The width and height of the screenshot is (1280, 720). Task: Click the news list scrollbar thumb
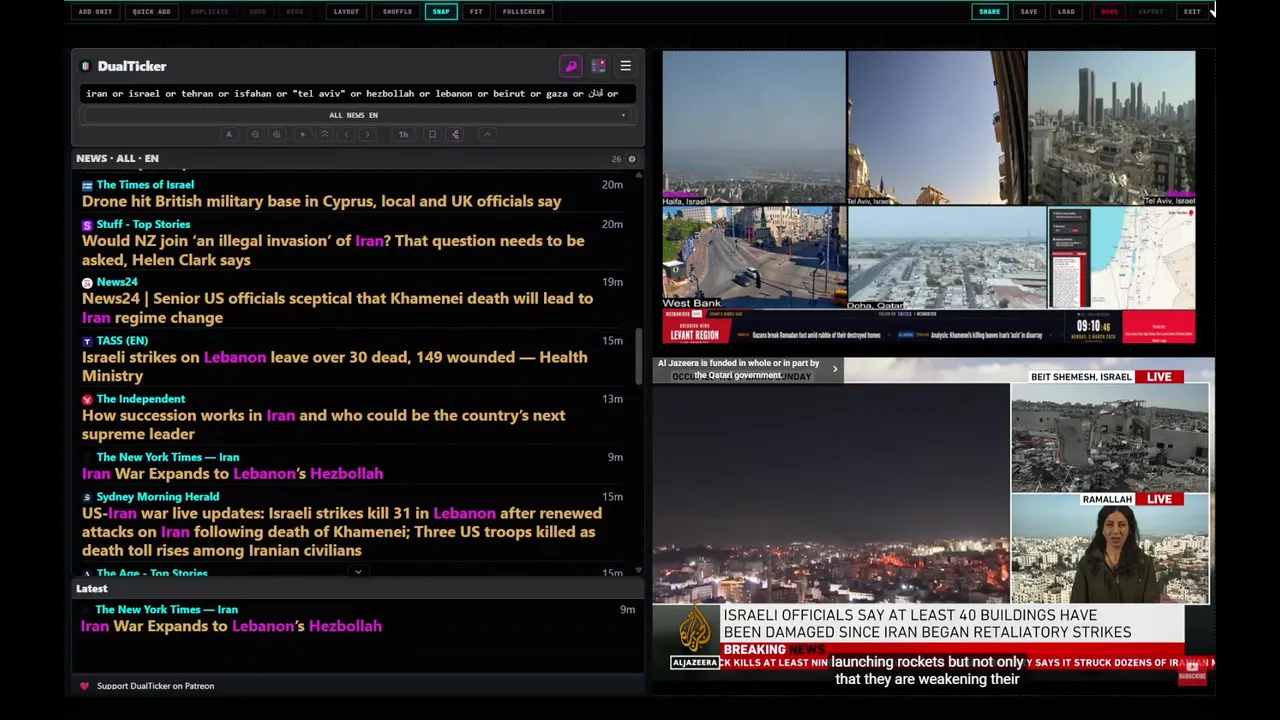point(638,355)
